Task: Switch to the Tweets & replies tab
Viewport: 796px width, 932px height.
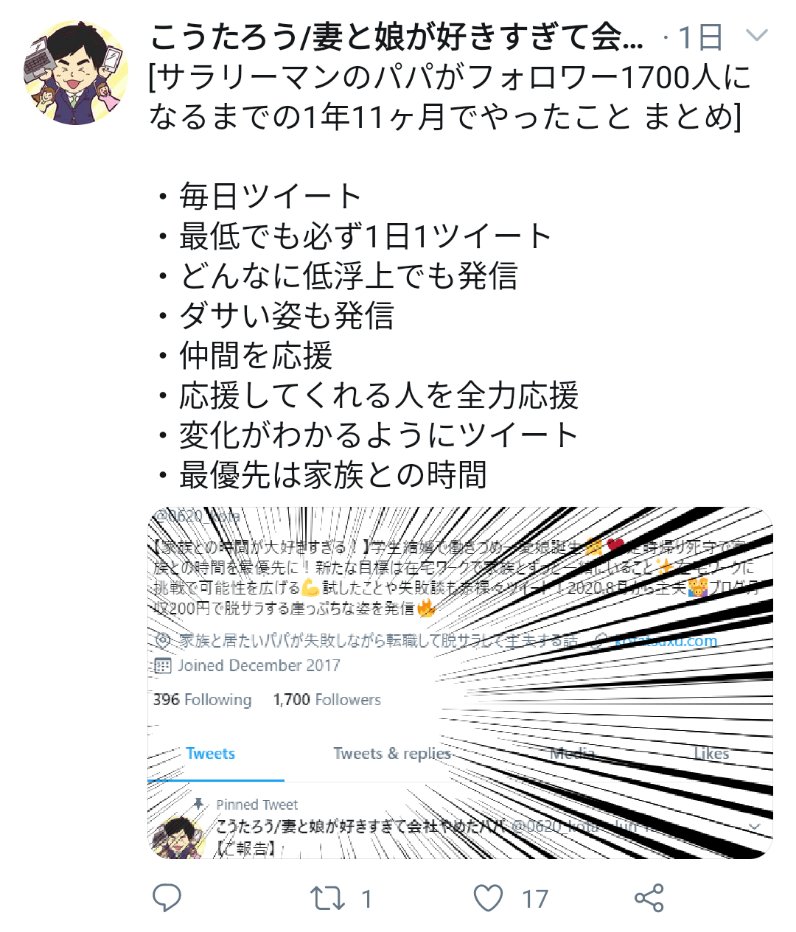Action: pos(392,754)
